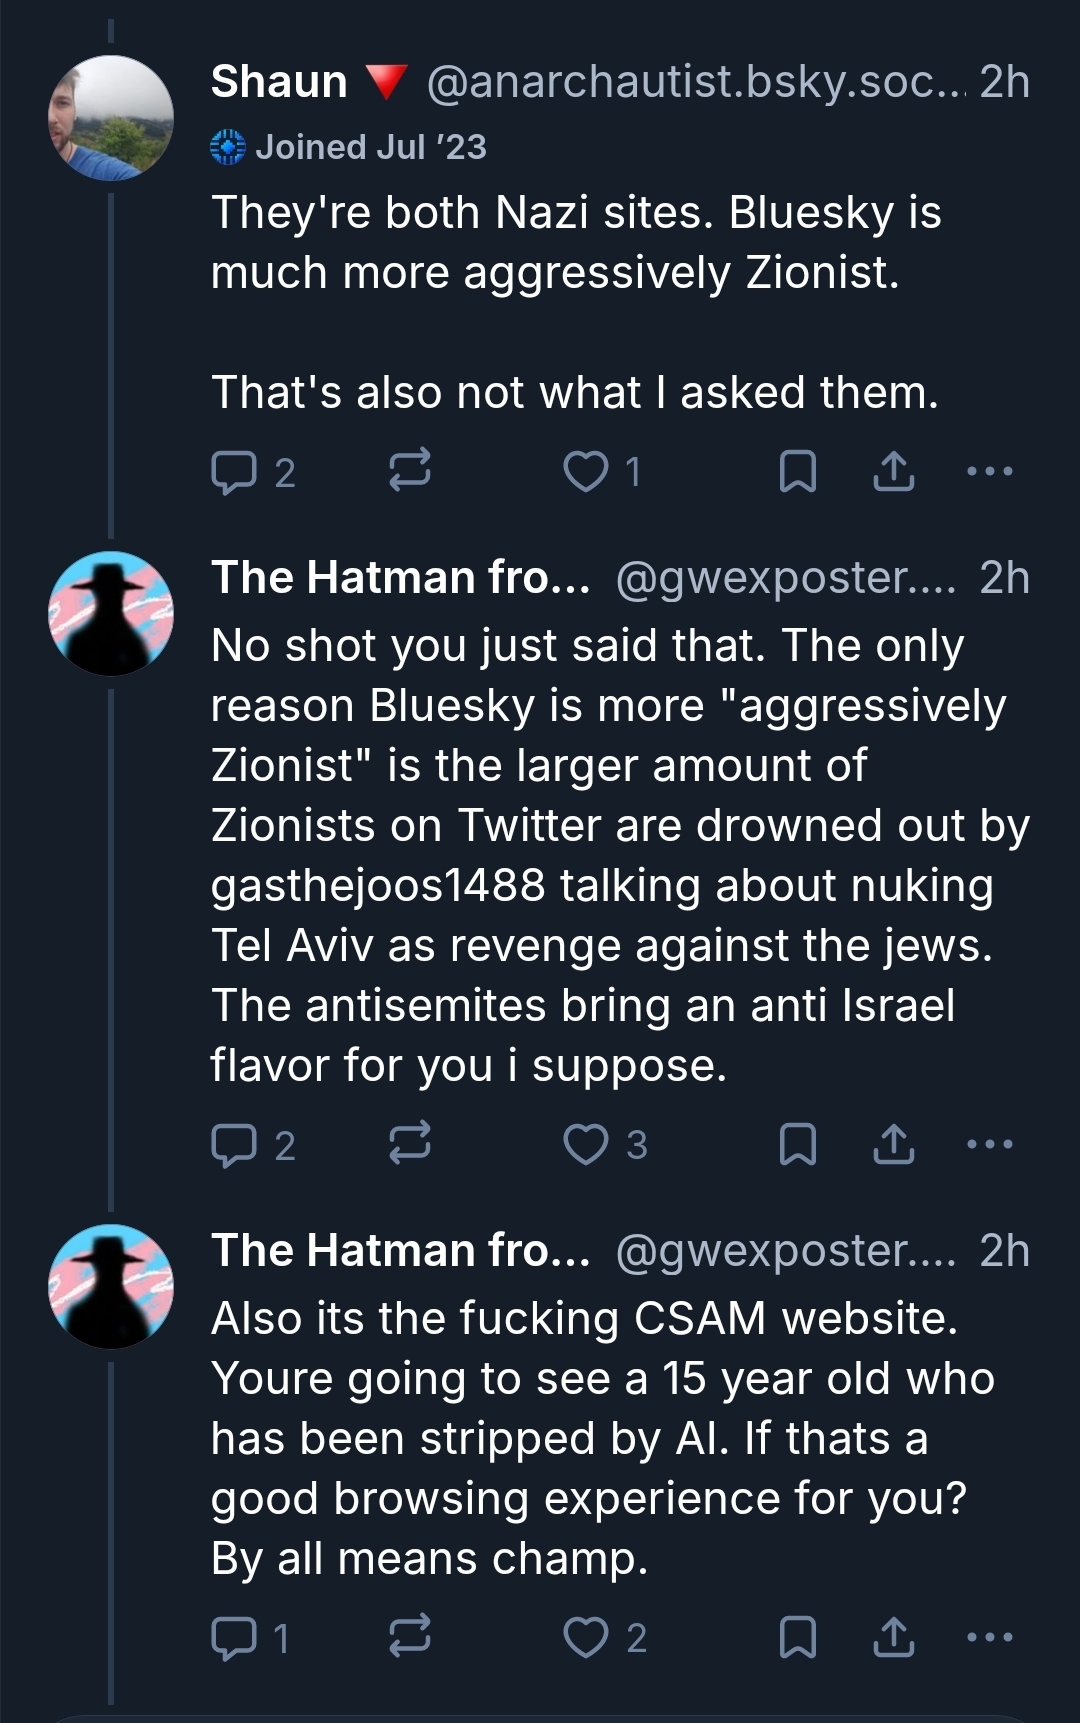Reply to the "By all means champ" post
The width and height of the screenshot is (1080, 1723).
[x=234, y=1638]
